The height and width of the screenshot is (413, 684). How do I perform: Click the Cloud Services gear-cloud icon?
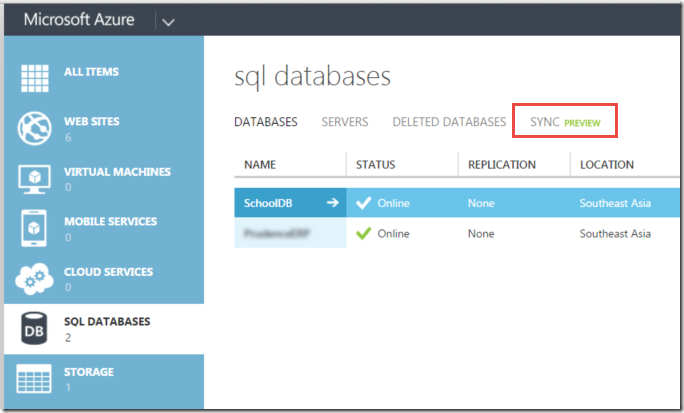(34, 279)
